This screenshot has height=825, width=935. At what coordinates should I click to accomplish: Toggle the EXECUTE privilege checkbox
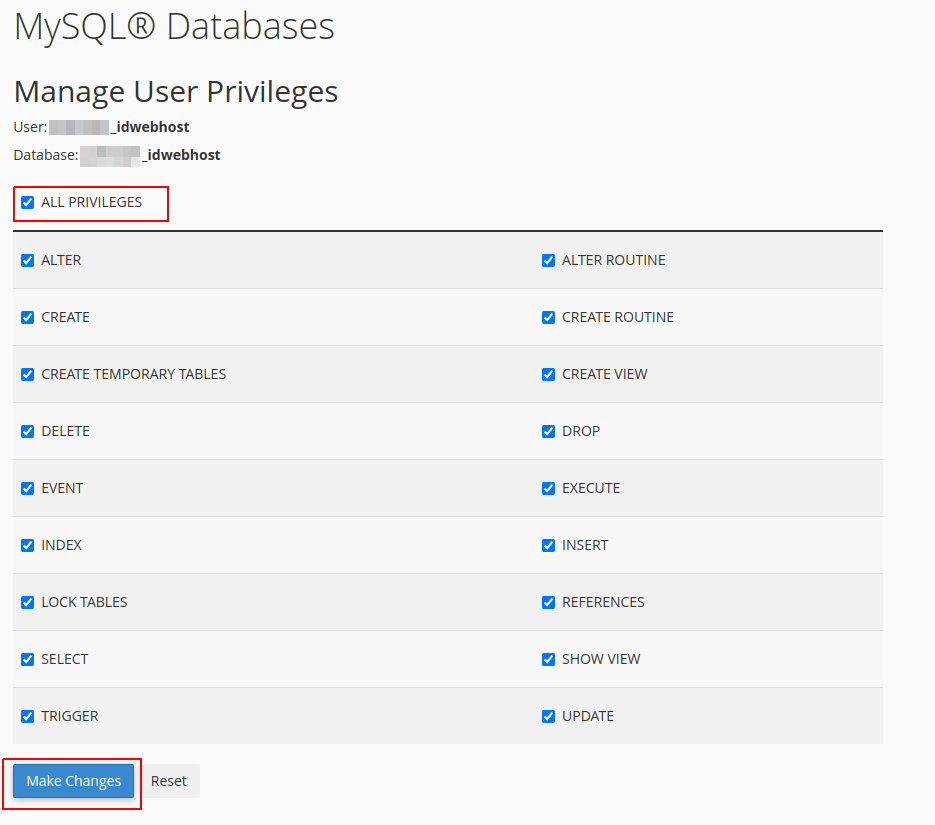pyautogui.click(x=549, y=488)
